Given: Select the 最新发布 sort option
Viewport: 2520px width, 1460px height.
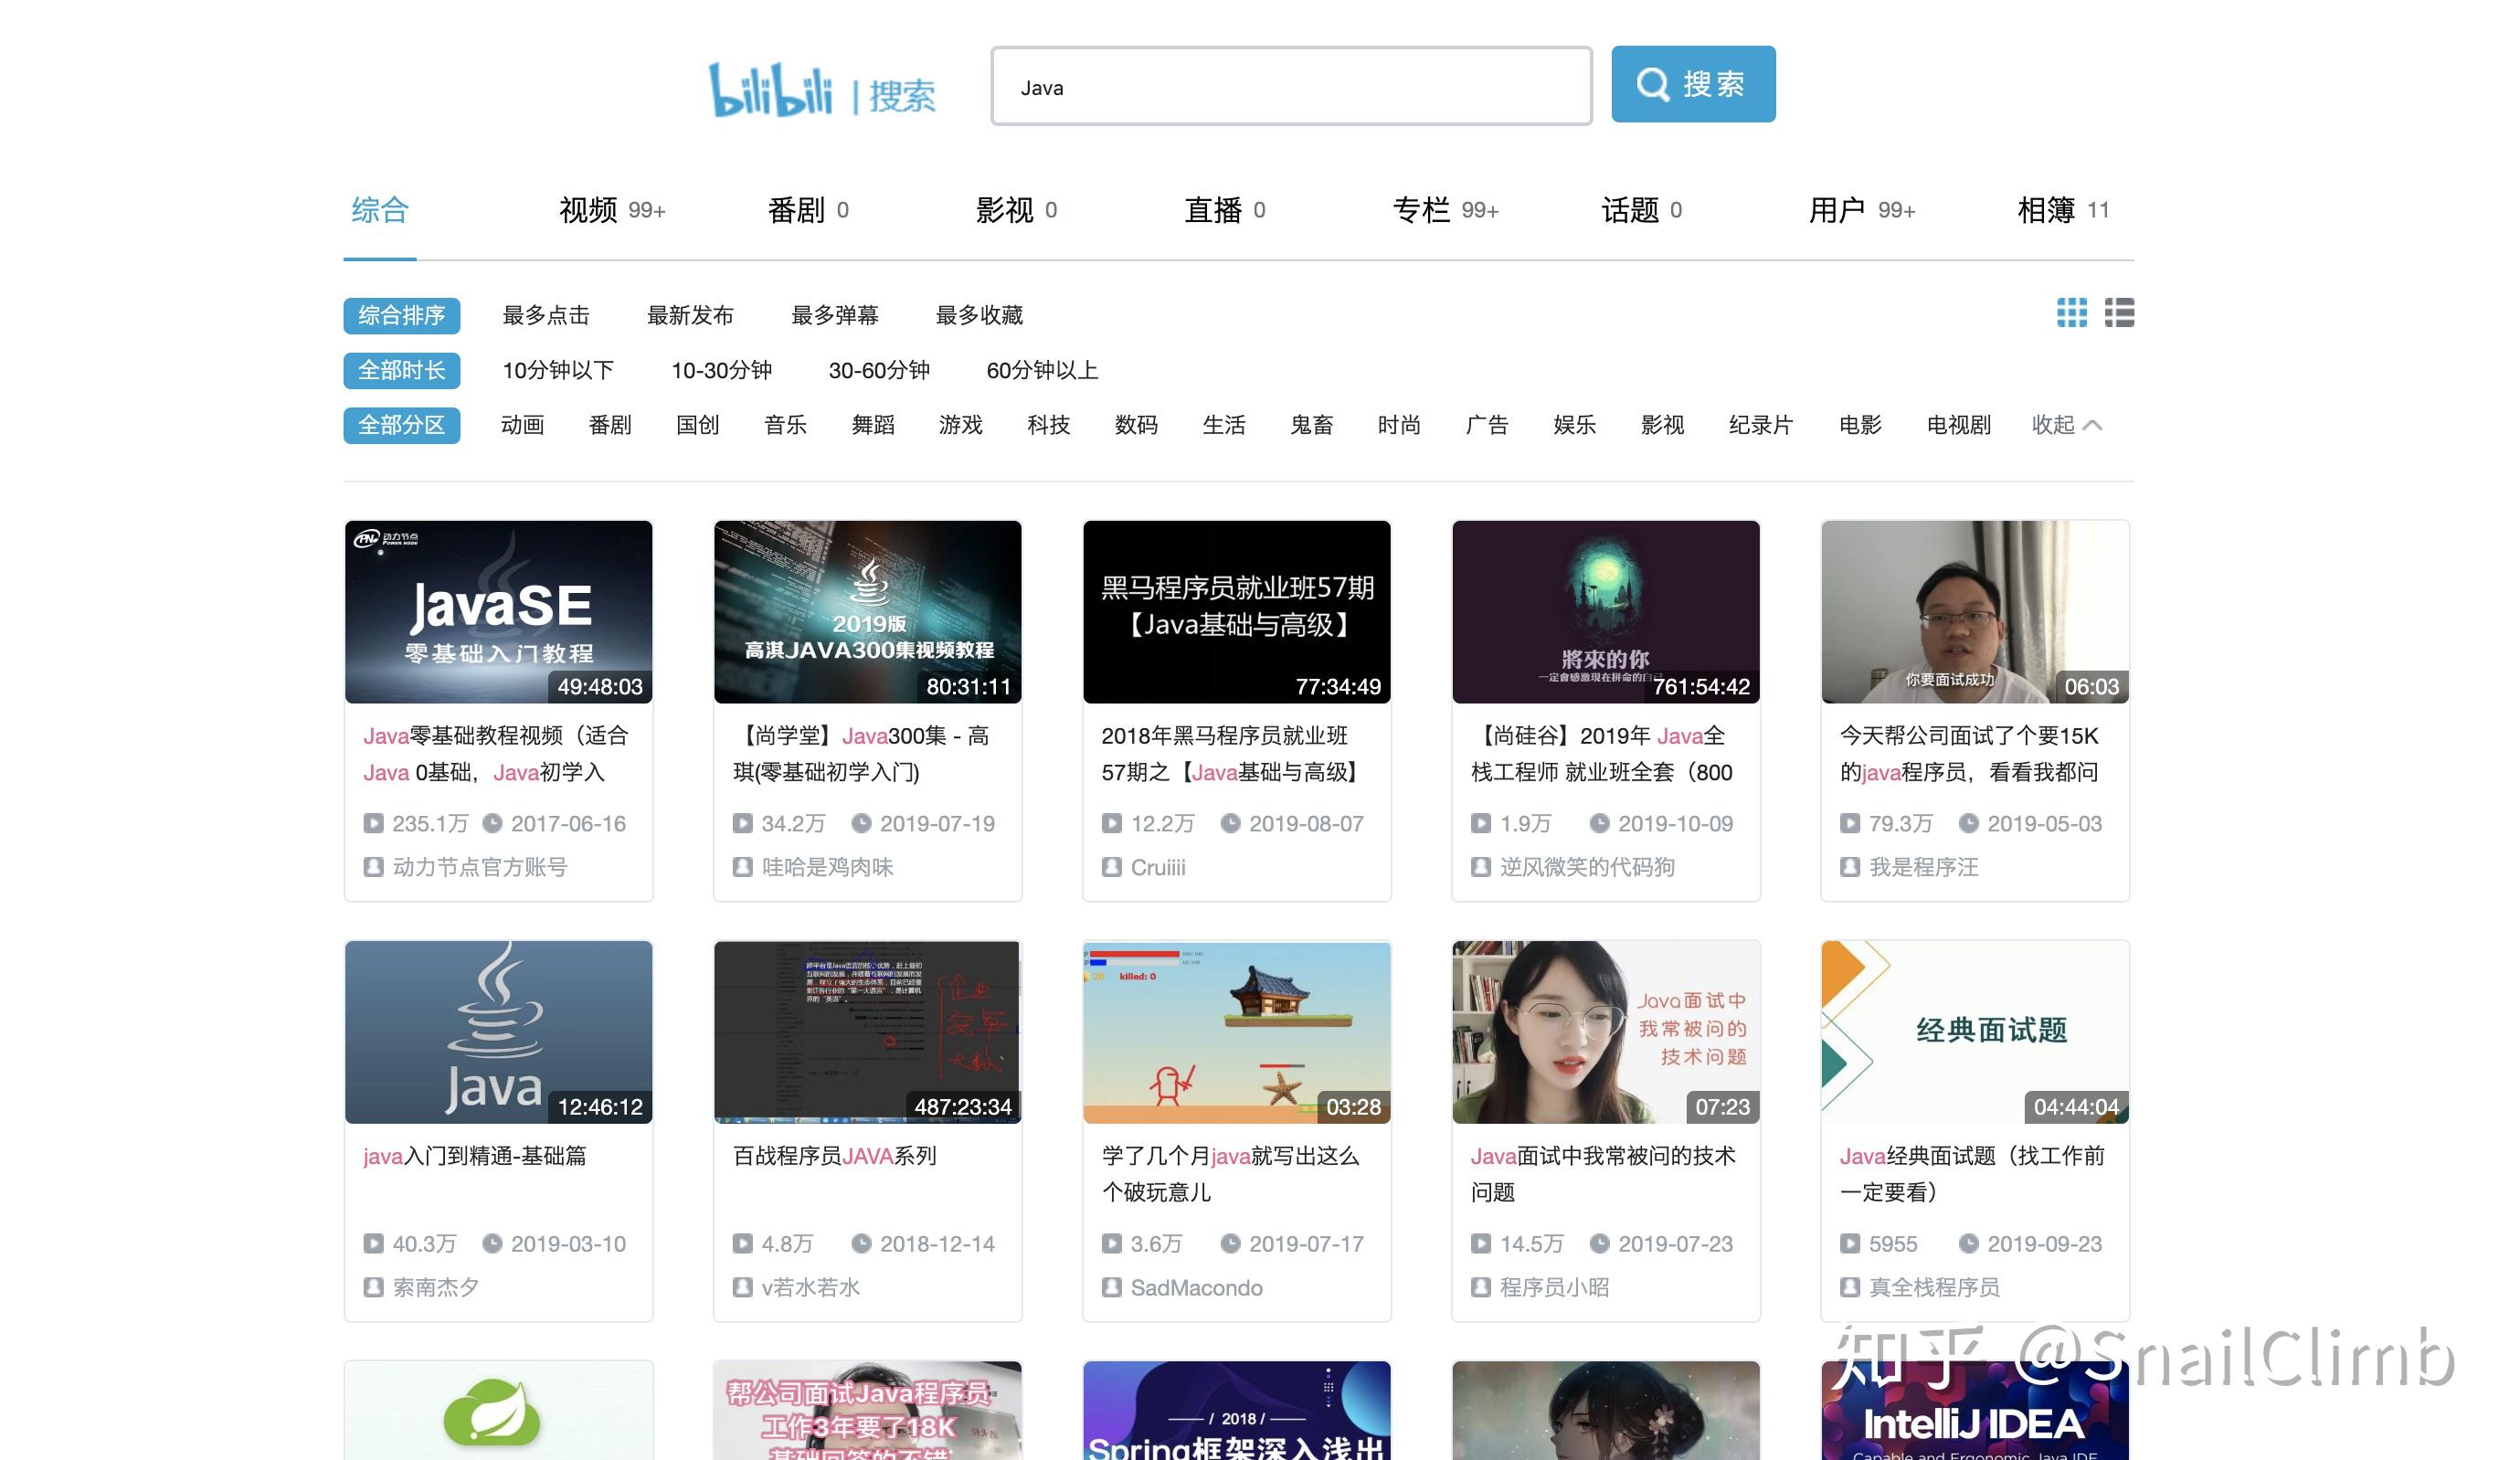Looking at the screenshot, I should click(x=690, y=315).
